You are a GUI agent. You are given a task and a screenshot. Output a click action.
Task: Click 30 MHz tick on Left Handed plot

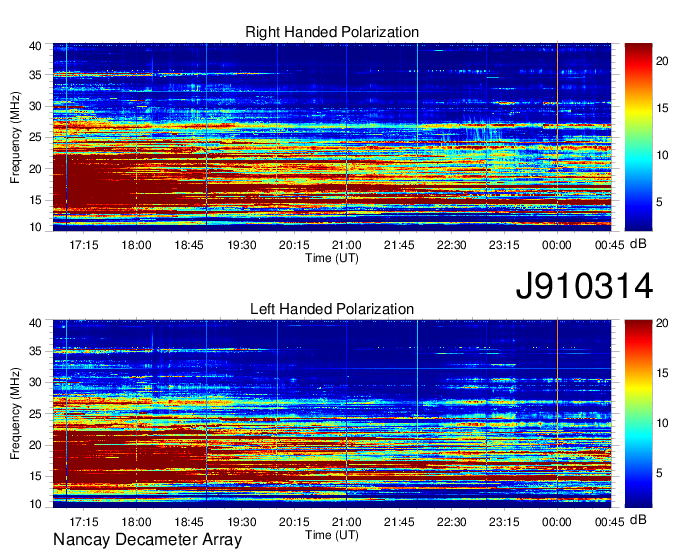[x=35, y=382]
